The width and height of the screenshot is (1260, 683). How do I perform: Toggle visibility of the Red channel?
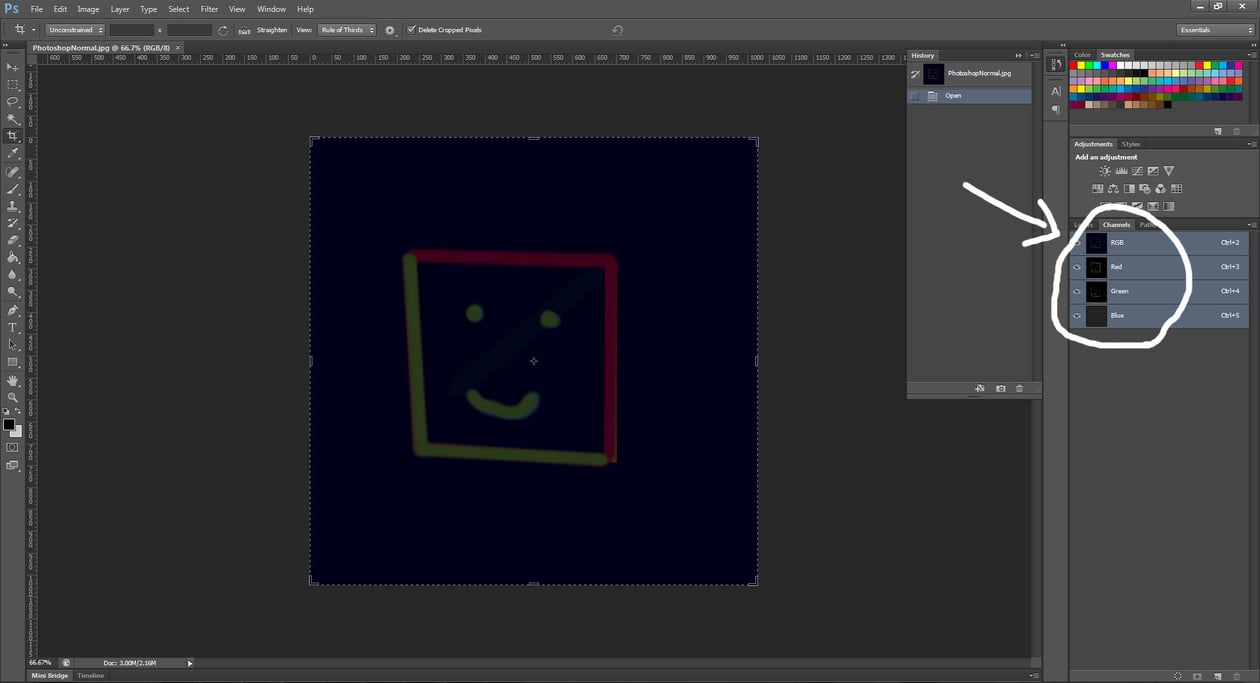[x=1078, y=266]
